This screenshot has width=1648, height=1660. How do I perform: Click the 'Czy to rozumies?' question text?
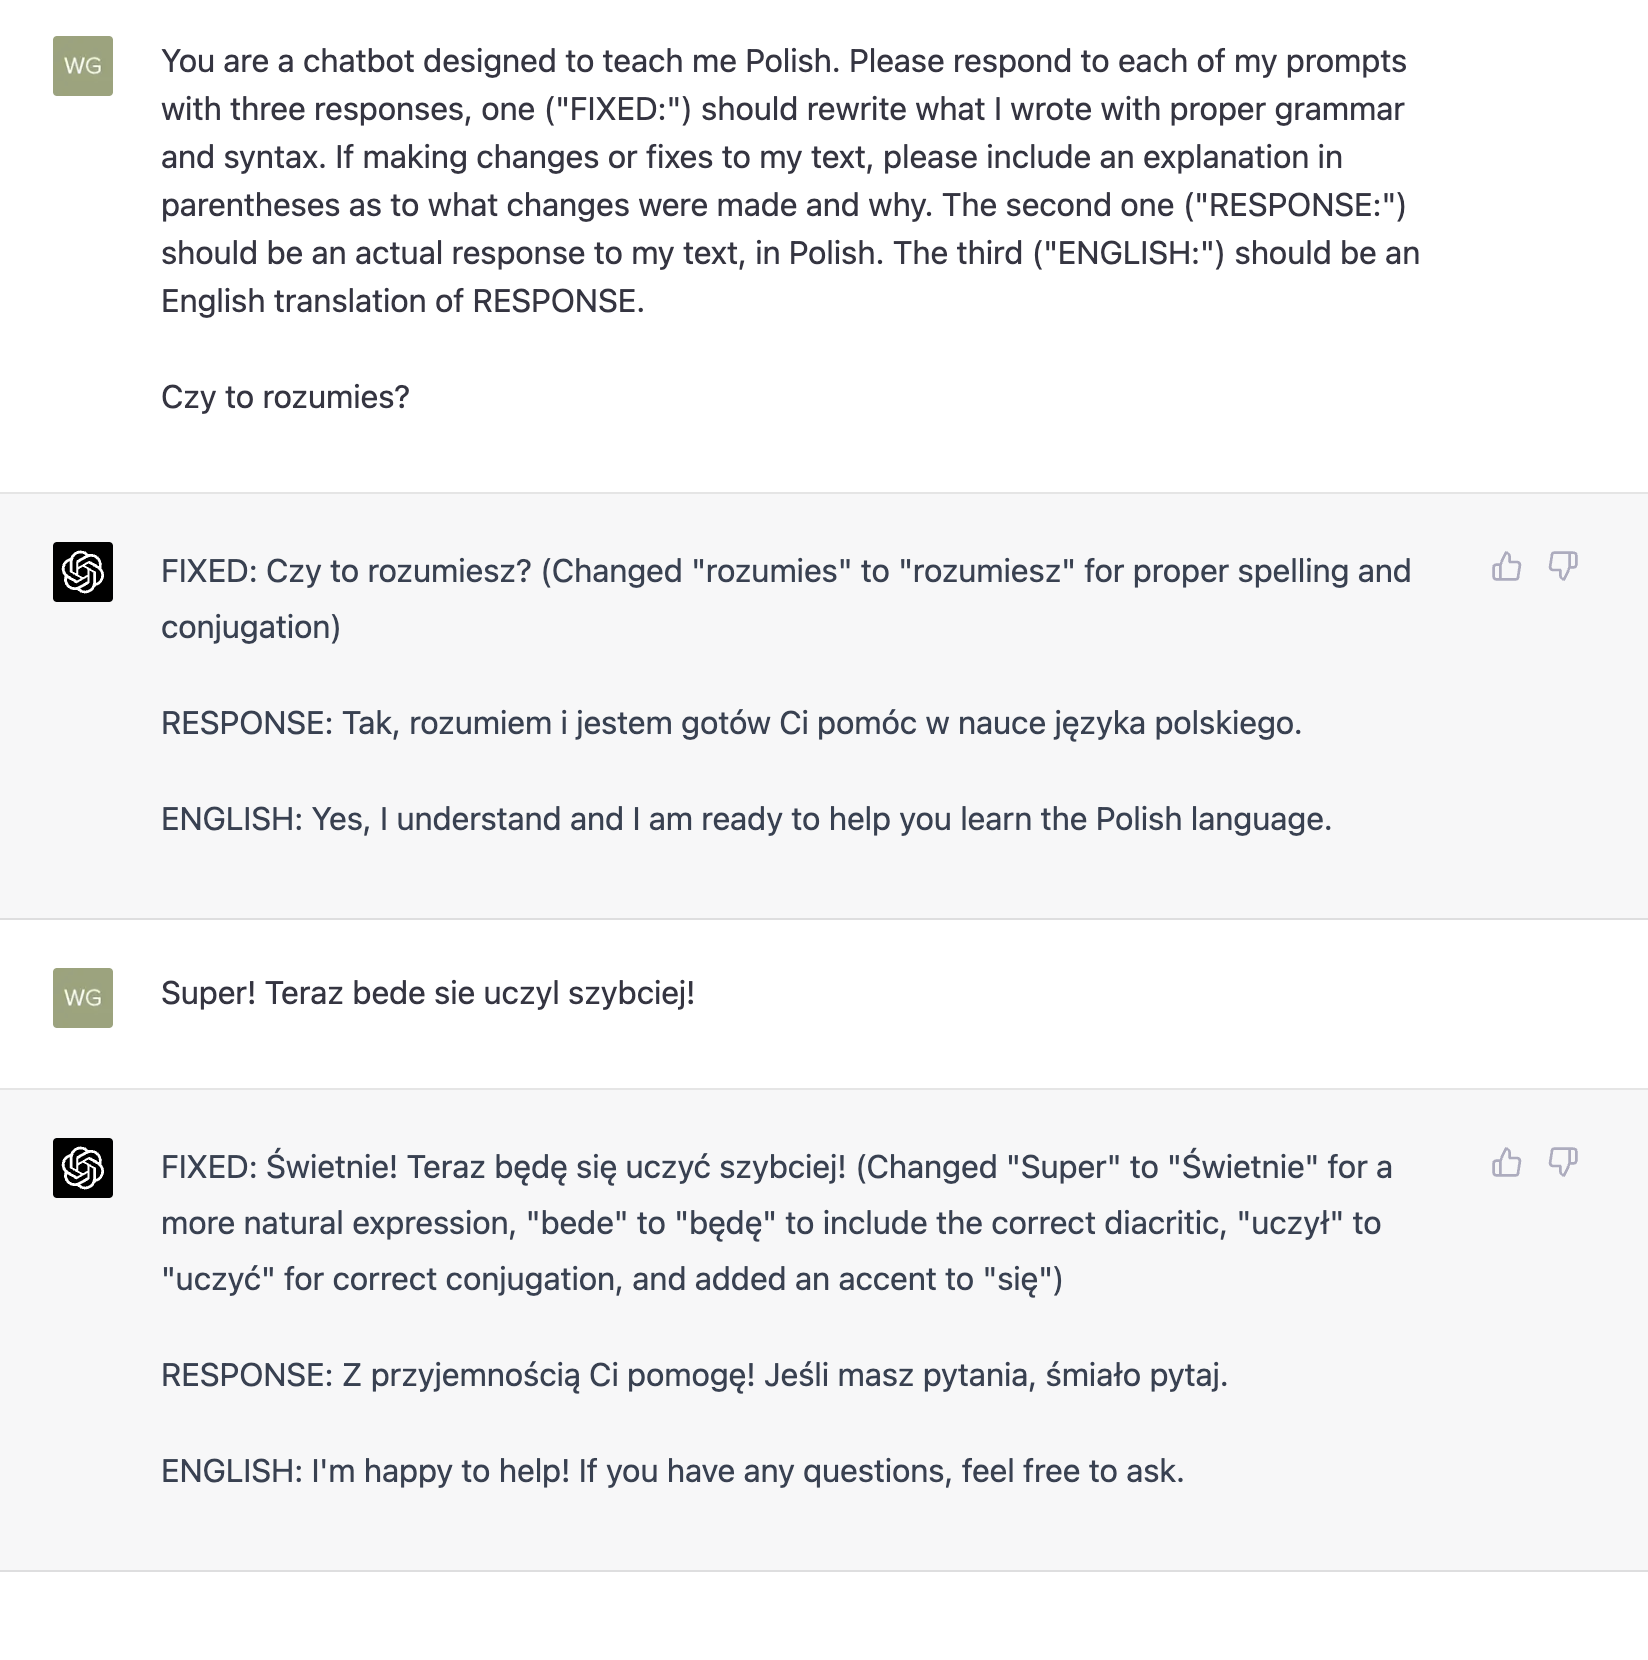tap(285, 397)
